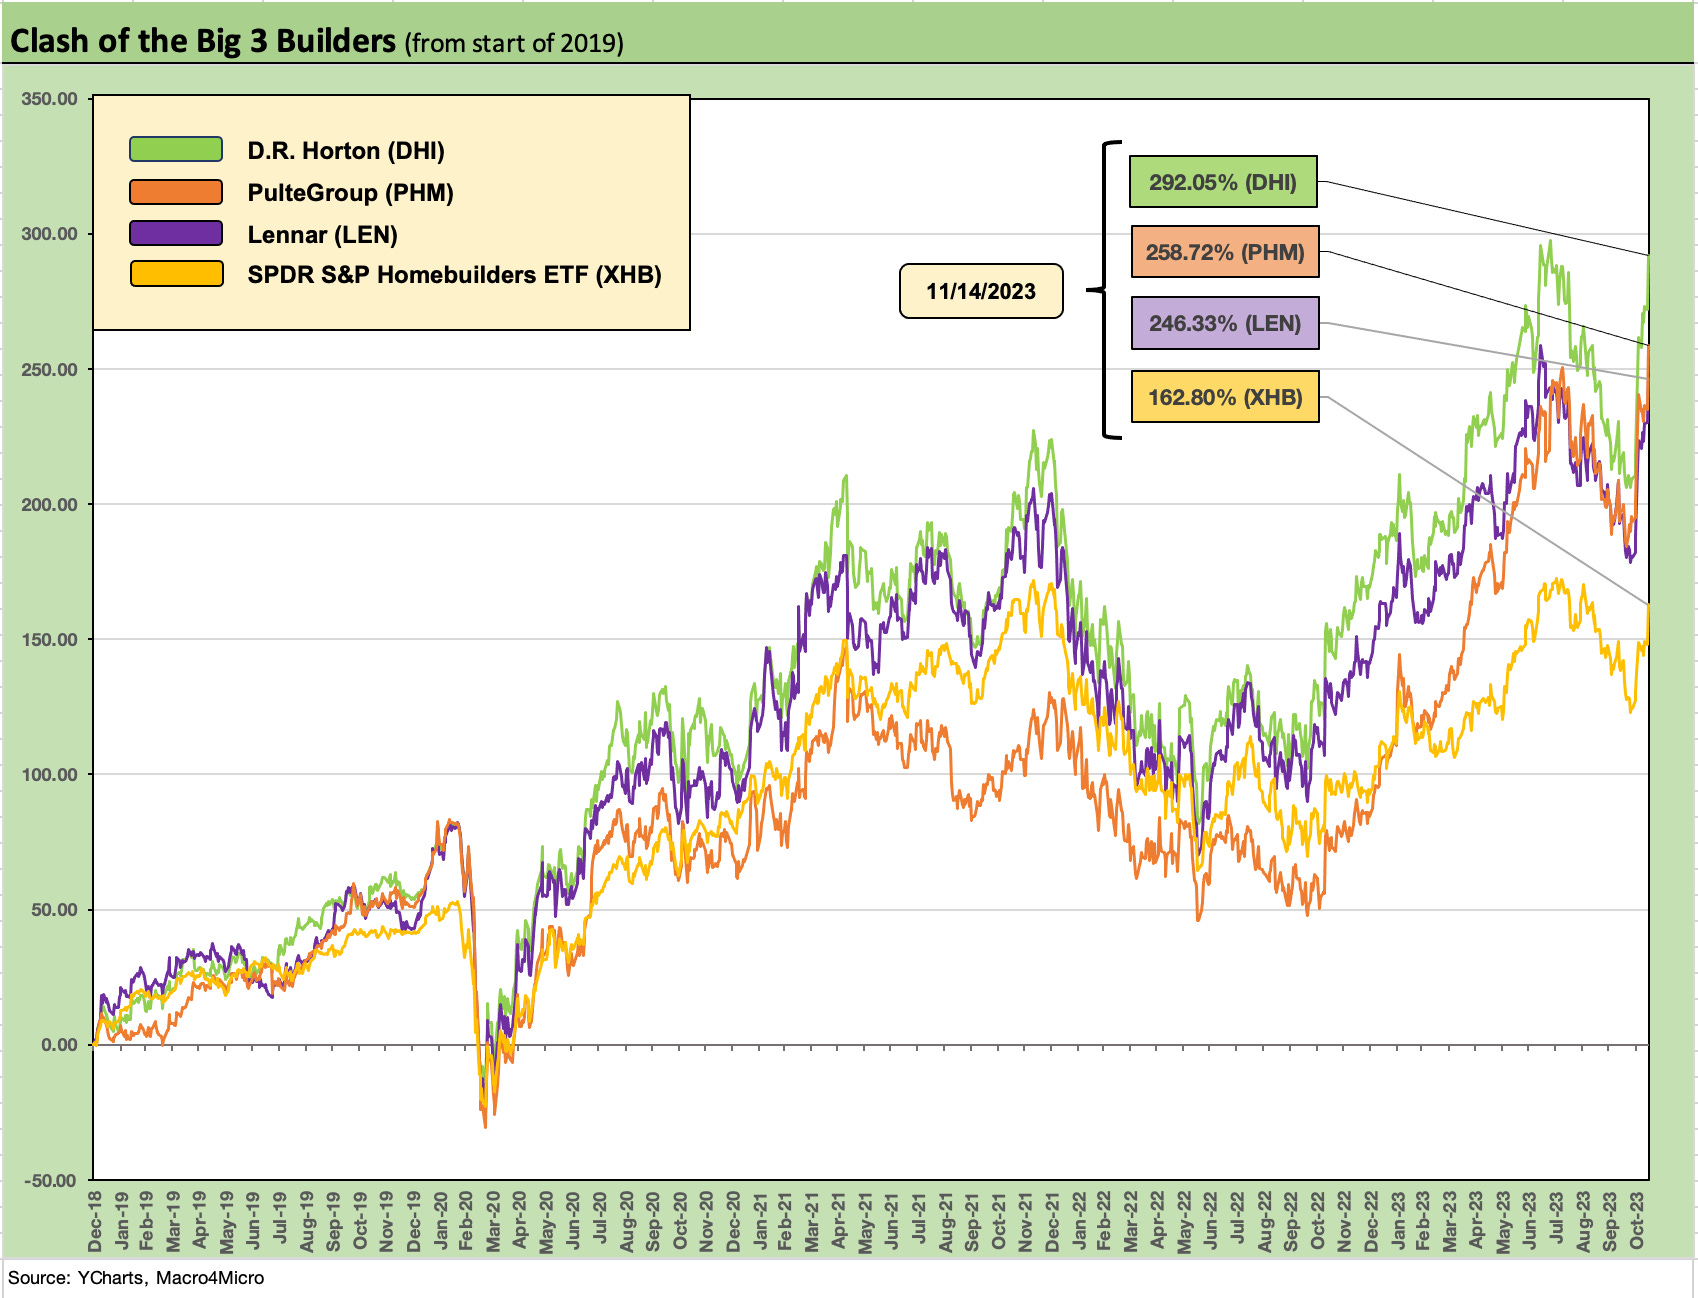
Task: Click the 246.33% (LEN) data callout
Action: [1225, 323]
